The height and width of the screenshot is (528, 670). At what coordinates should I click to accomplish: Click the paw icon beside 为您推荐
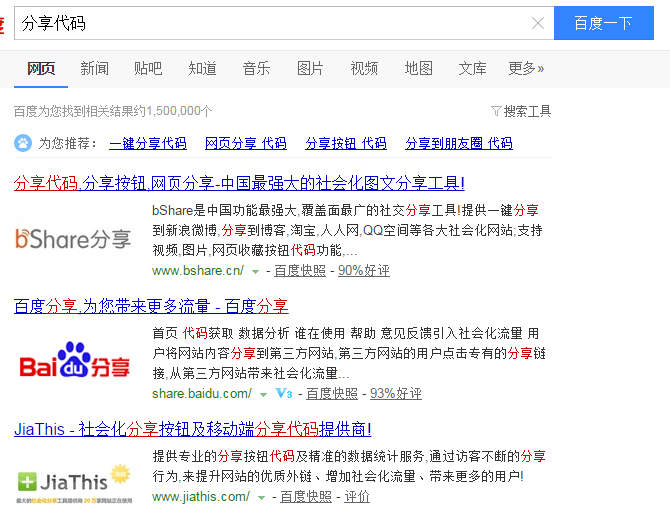pyautogui.click(x=23, y=143)
